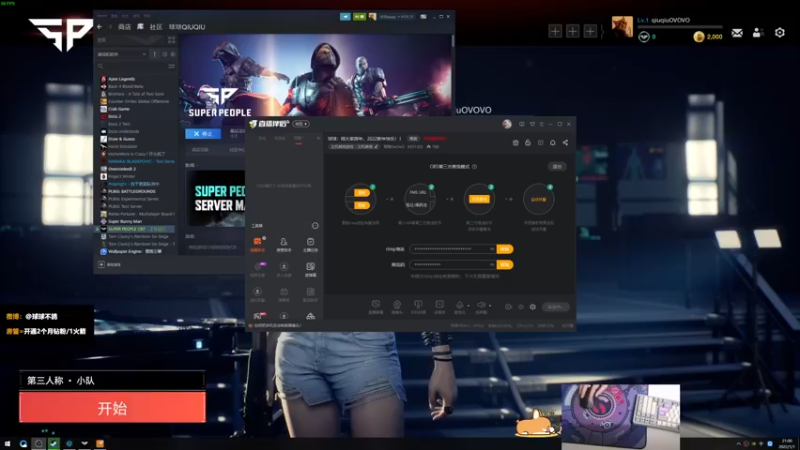800x450 pixels.
Task: Open Steam's green friends button in title bar
Action: [x=359, y=16]
